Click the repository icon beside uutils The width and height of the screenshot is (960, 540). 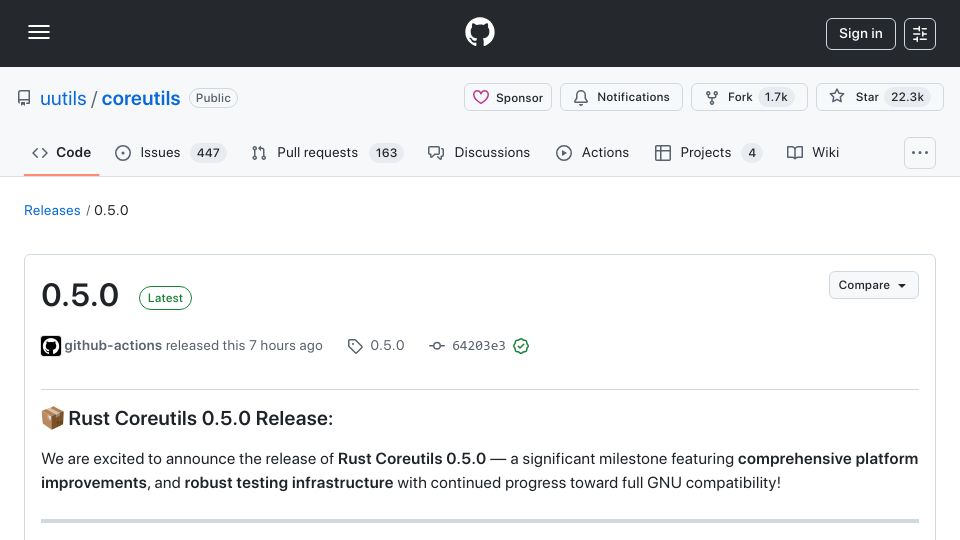tap(24, 98)
